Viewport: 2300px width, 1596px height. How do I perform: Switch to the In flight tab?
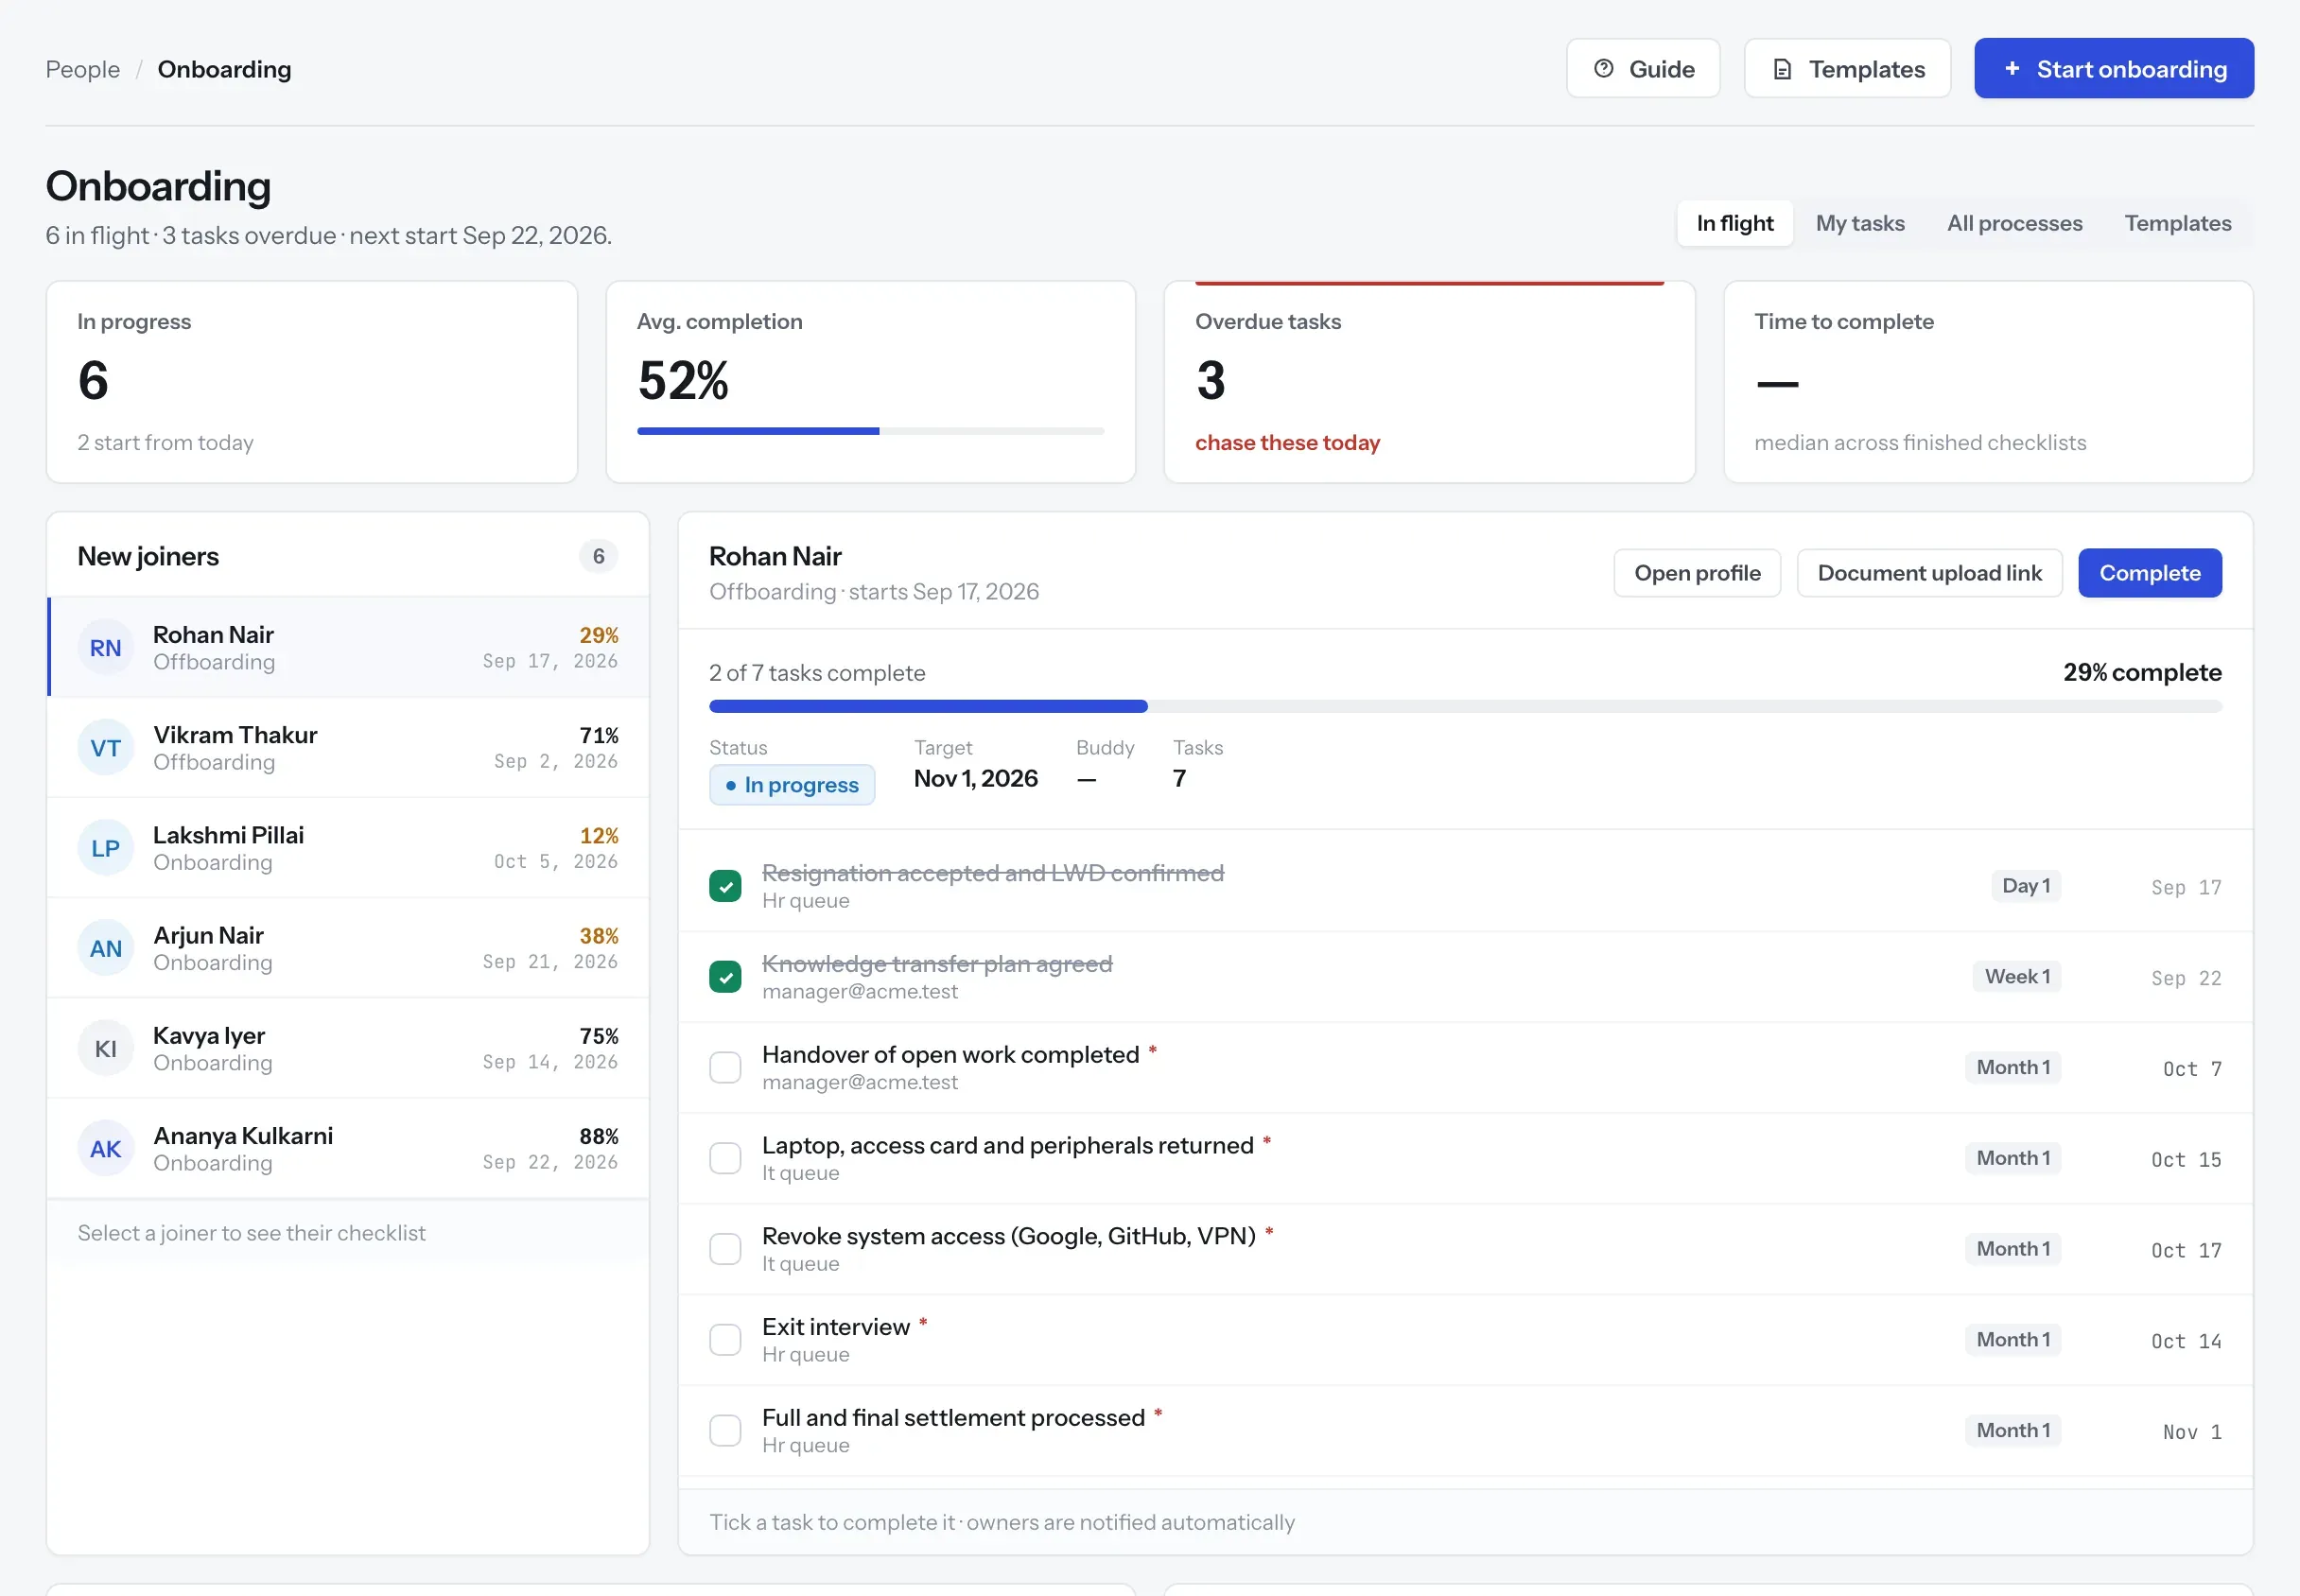(x=1734, y=223)
